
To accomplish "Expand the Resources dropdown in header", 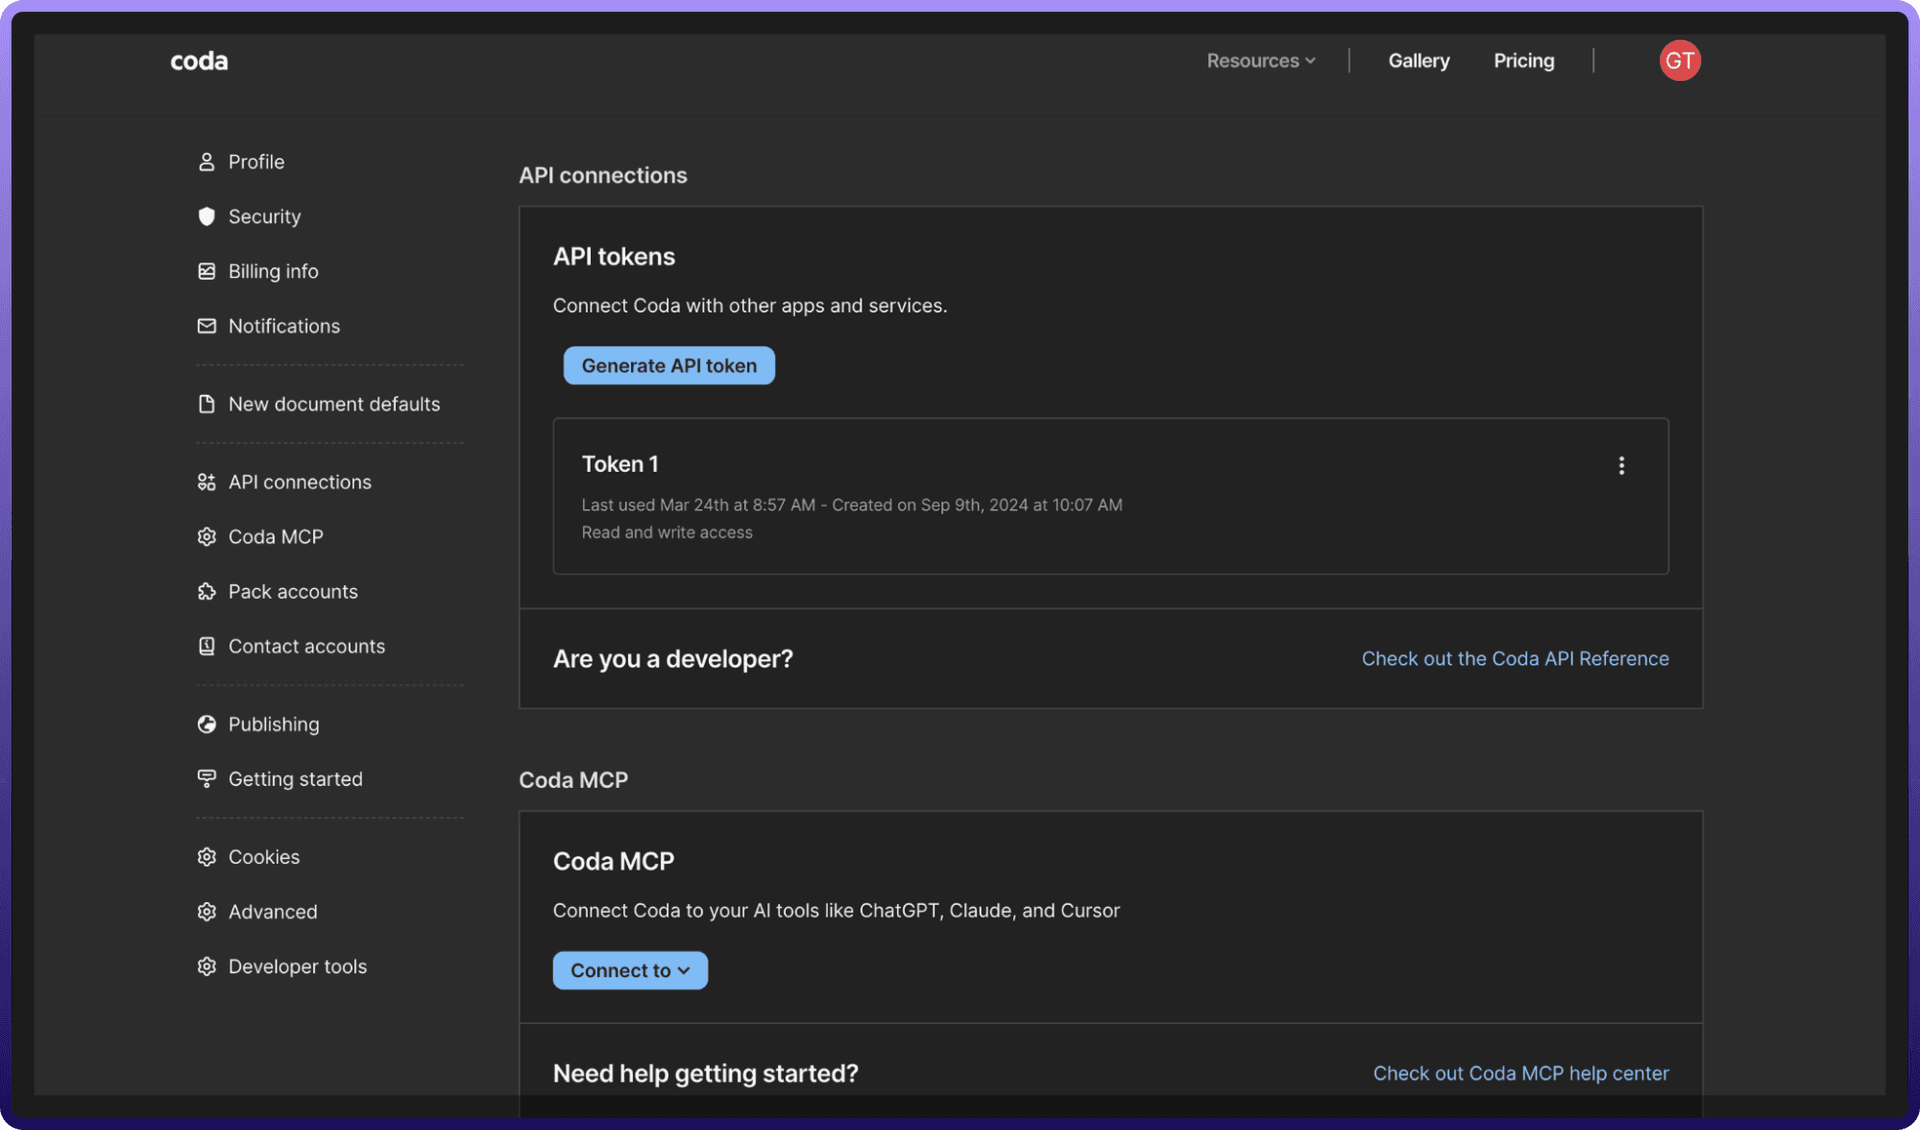I will 1261,61.
